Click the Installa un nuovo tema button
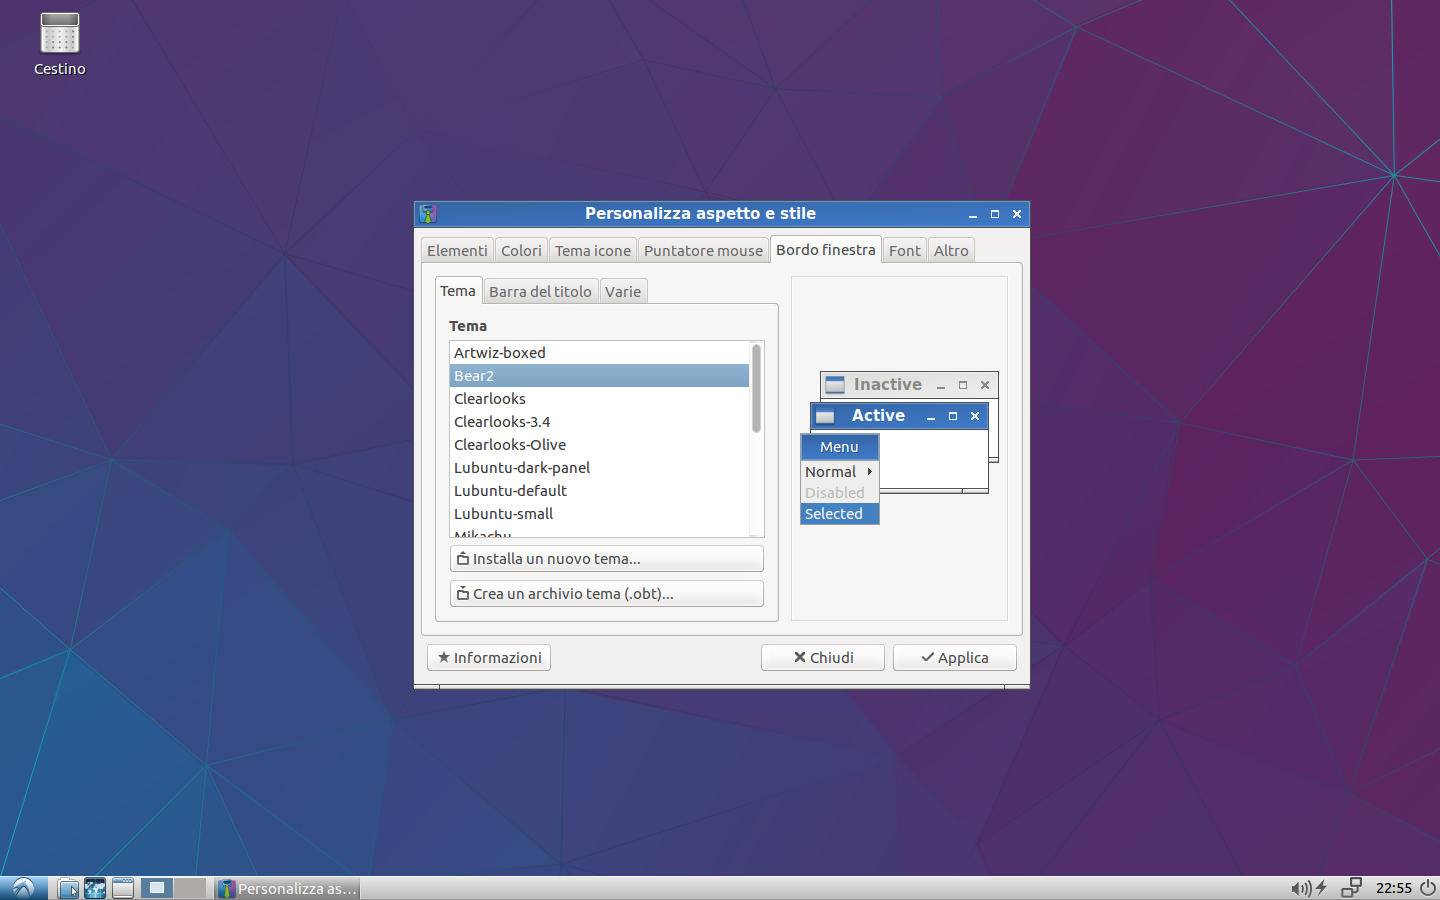 606,559
